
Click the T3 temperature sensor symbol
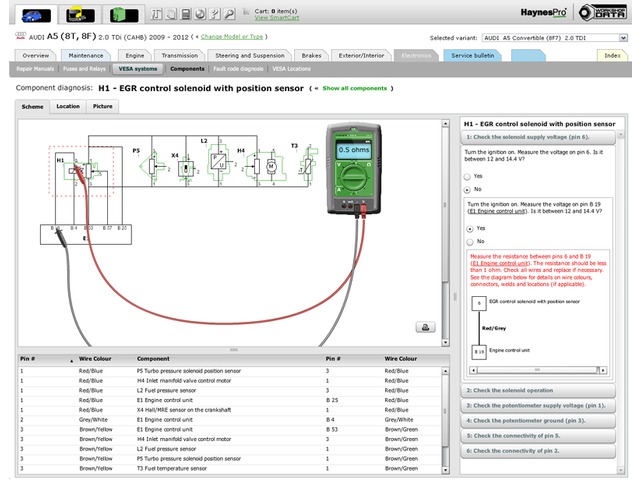(308, 165)
